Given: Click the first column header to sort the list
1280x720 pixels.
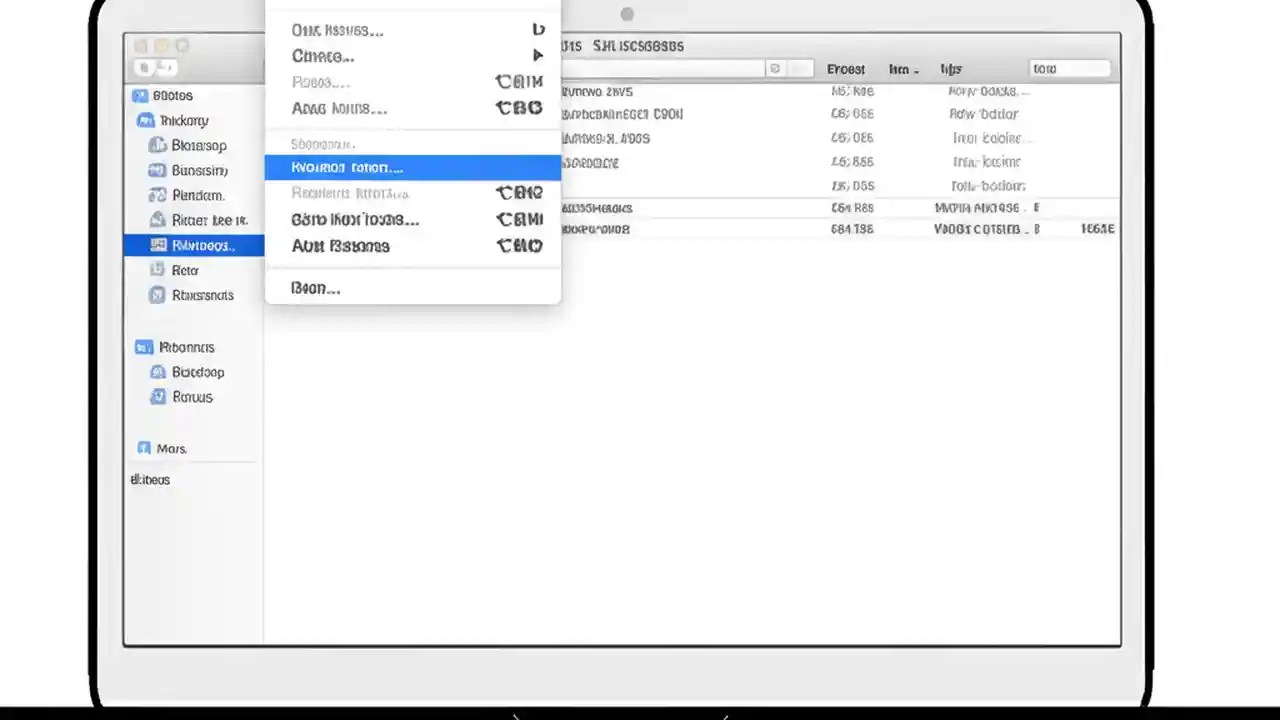Looking at the screenshot, I should 846,69.
